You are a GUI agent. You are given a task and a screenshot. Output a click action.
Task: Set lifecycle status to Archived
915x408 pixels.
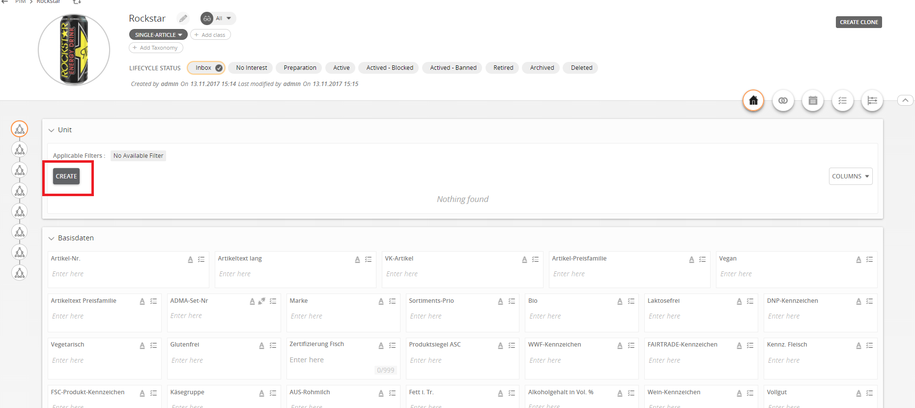[x=542, y=68]
